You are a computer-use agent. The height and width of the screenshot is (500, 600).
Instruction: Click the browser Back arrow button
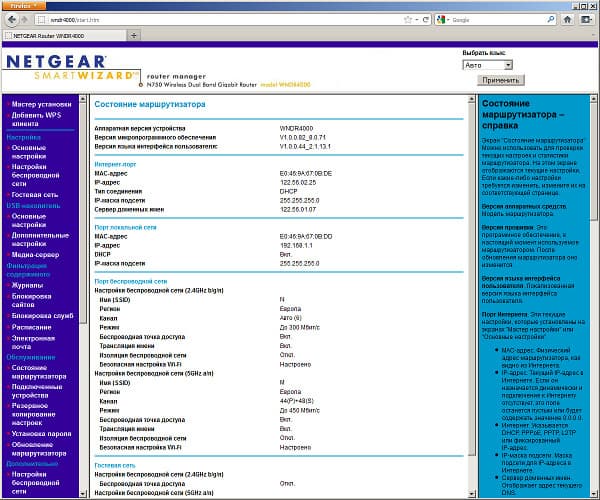[12, 20]
